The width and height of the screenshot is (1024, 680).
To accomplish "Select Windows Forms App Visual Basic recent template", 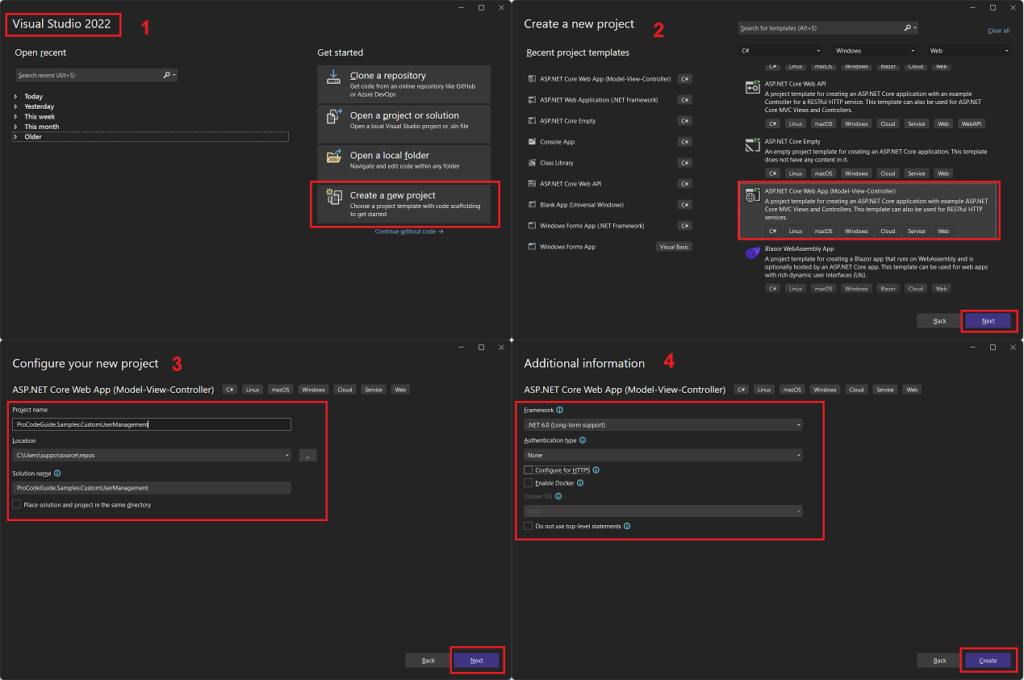I will coord(609,247).
